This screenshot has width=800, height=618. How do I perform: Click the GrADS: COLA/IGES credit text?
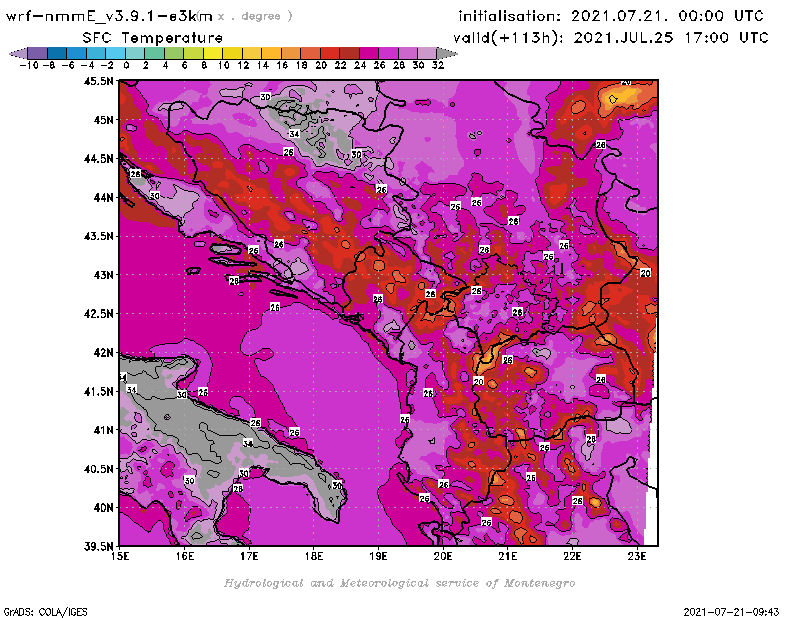click(x=46, y=612)
